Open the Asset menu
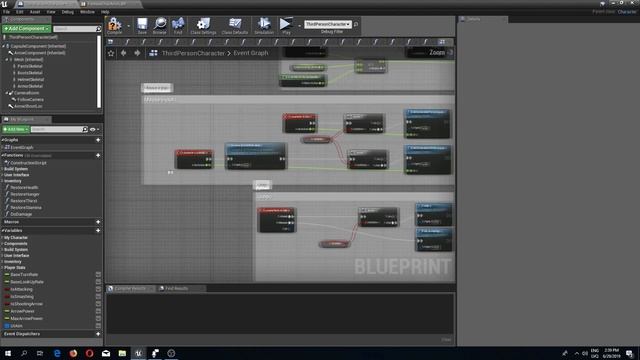640x360 pixels. [x=35, y=12]
